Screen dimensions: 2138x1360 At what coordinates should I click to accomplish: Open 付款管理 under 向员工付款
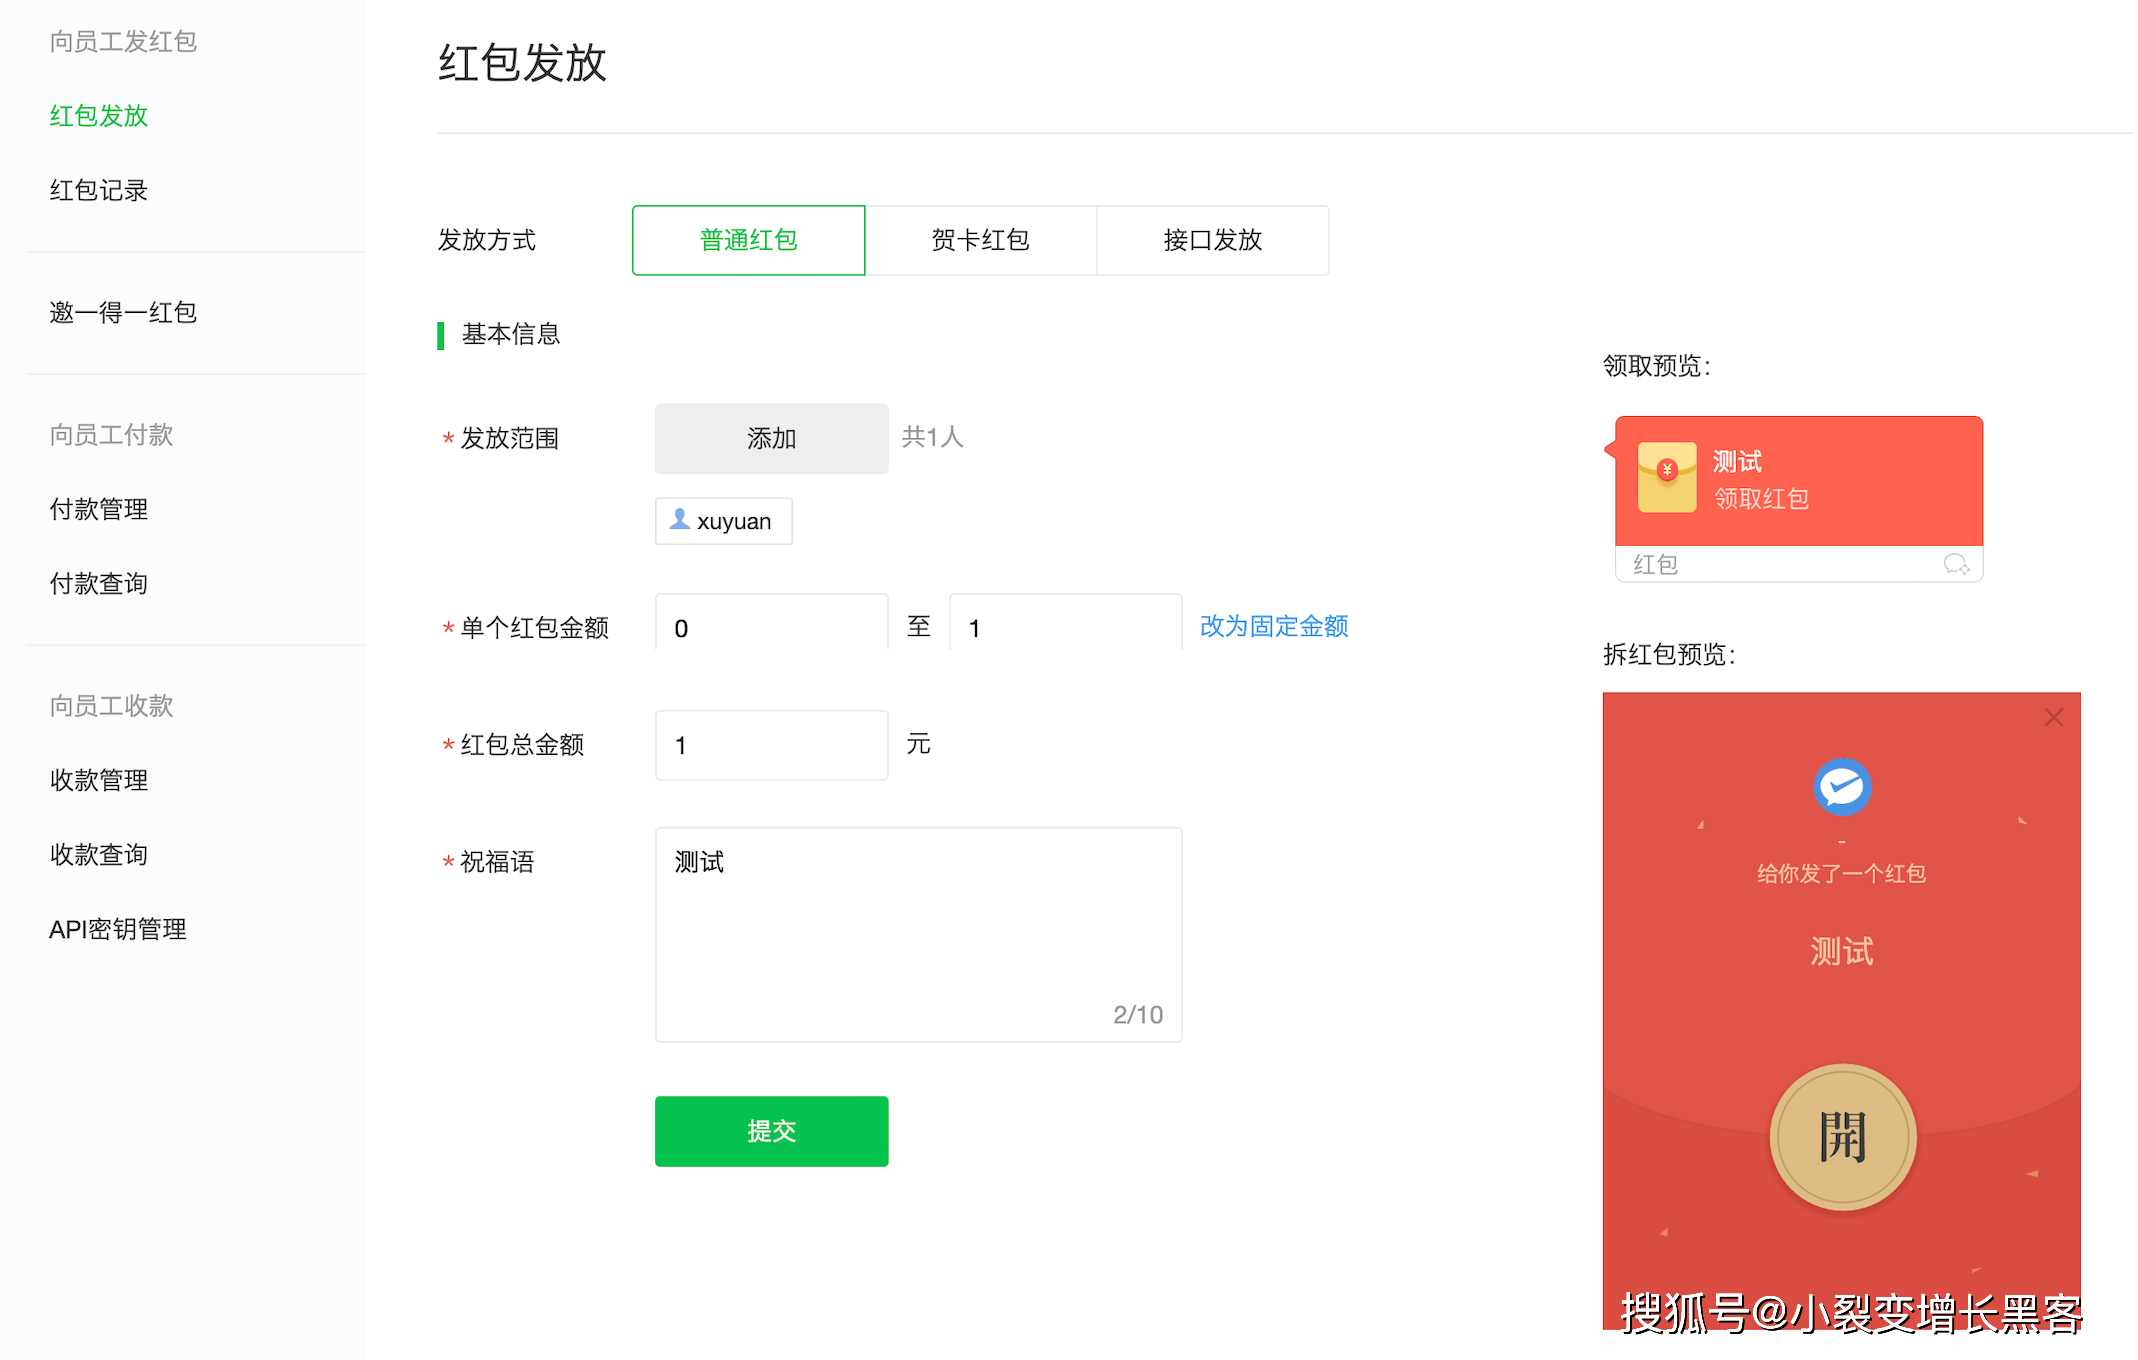pos(97,508)
